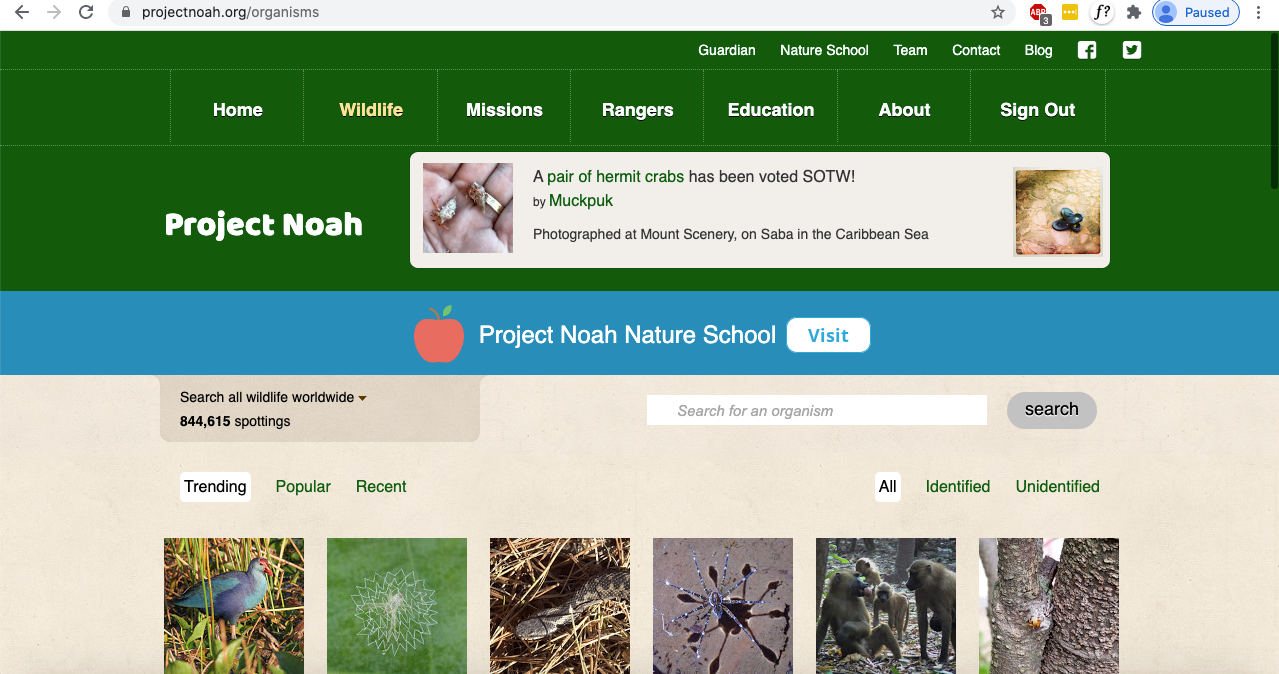Switch to the Recent tab
Image resolution: width=1279 pixels, height=674 pixels.
[381, 487]
